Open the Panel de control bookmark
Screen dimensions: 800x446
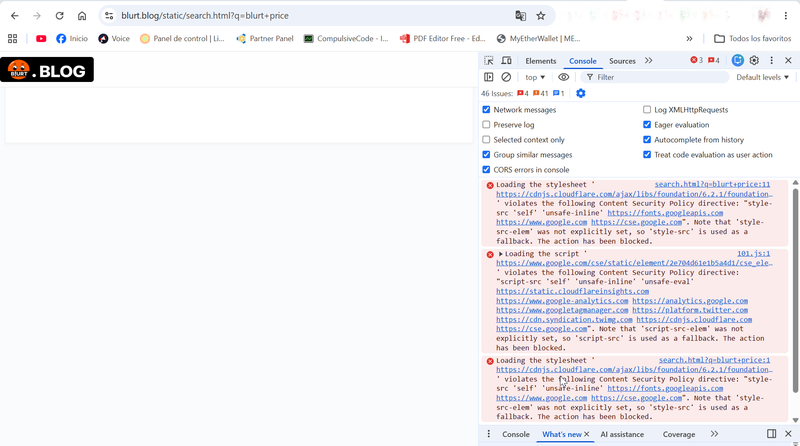coord(182,38)
